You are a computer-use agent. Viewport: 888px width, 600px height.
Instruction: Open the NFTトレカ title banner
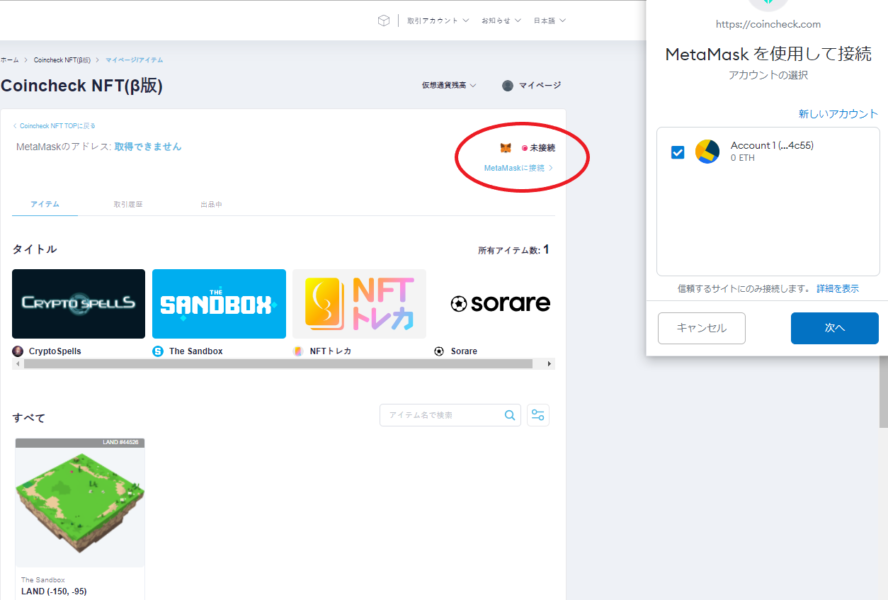pyautogui.click(x=360, y=304)
